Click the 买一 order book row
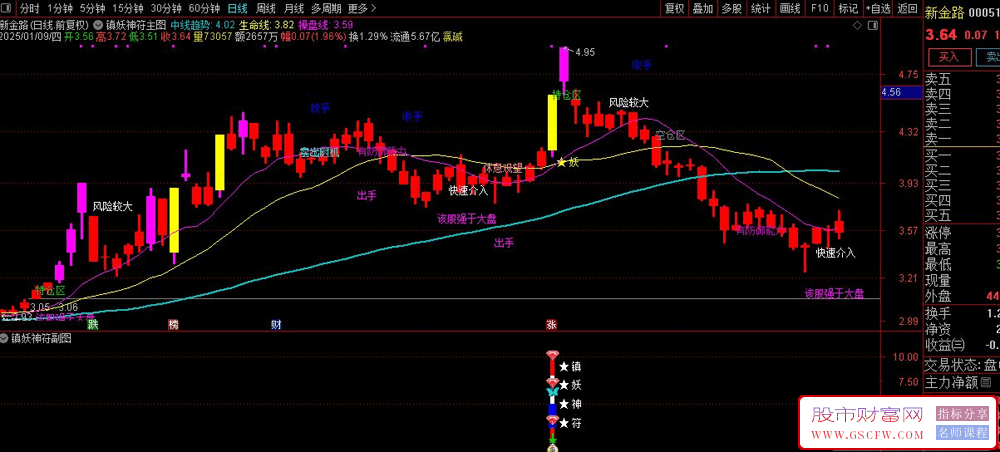This screenshot has width=1000, height=452. point(962,156)
